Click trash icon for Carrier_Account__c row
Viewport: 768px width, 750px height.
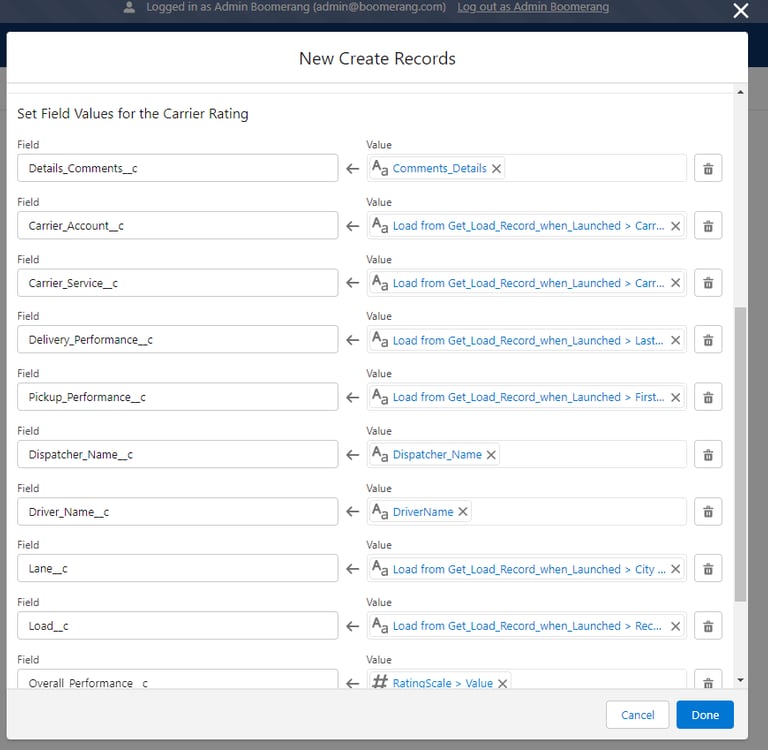pos(707,226)
